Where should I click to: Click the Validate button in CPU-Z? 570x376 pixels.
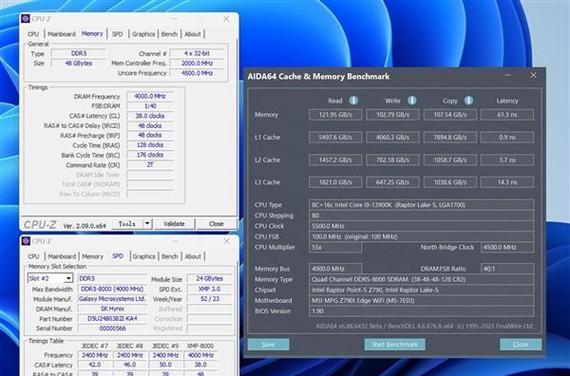(x=174, y=224)
